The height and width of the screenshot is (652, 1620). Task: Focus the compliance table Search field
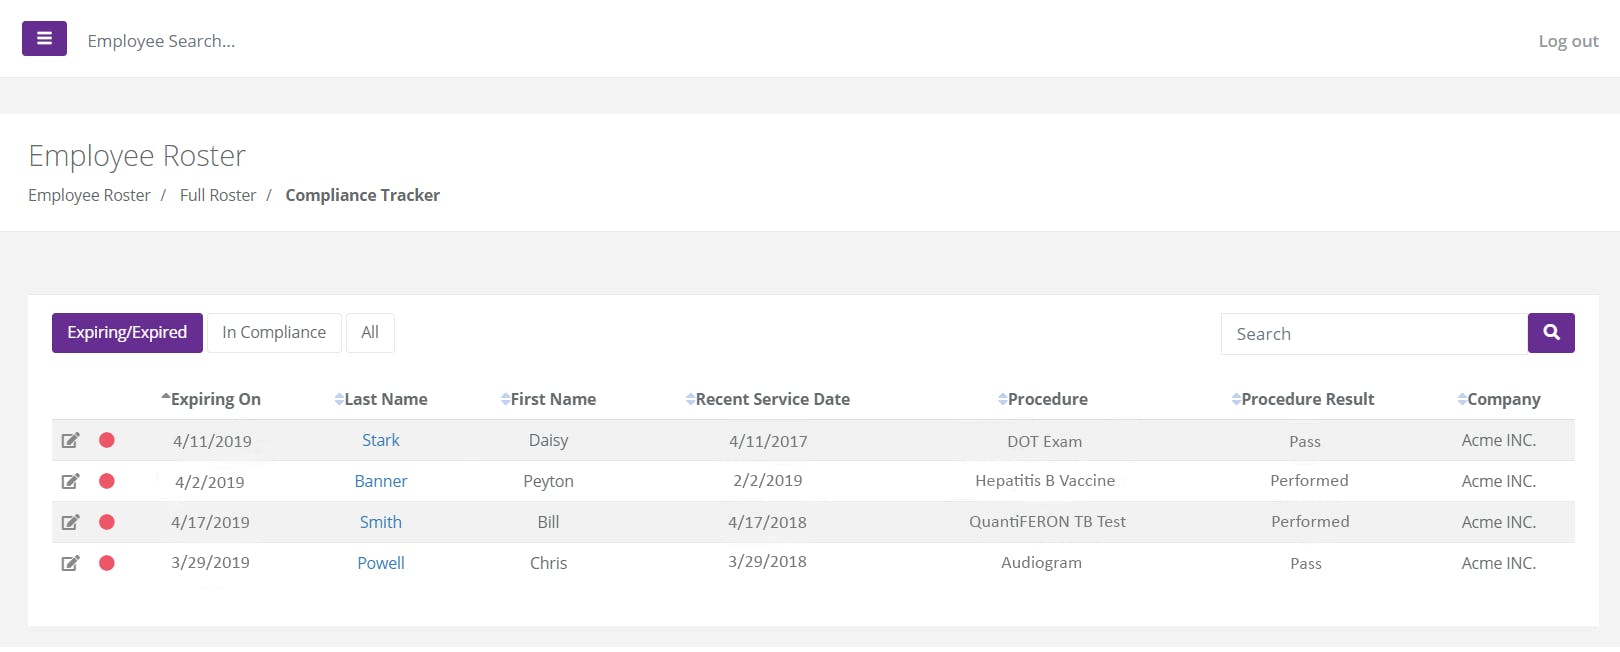coord(1374,334)
